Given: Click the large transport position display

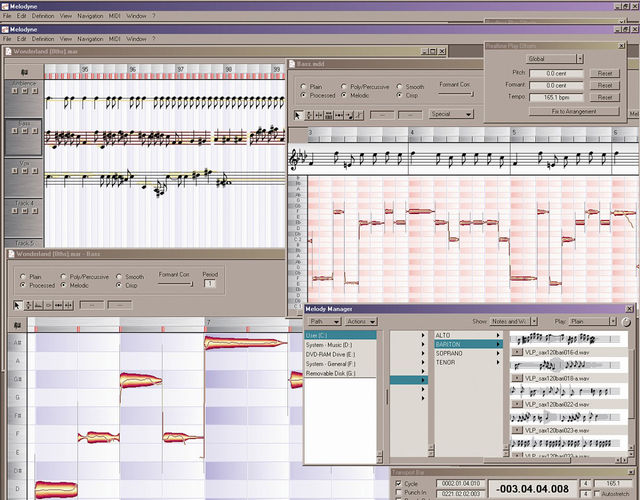Looking at the screenshot, I should (533, 489).
